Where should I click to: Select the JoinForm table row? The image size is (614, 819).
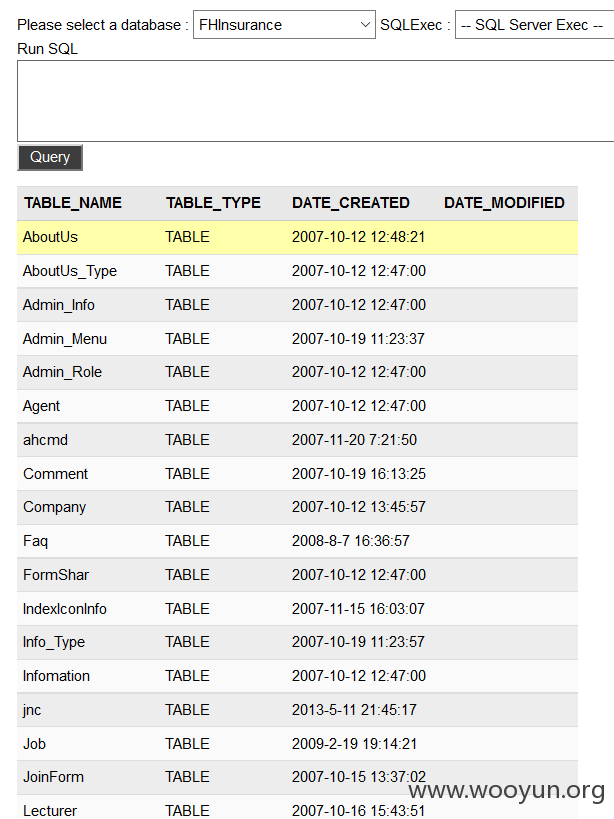[297, 777]
